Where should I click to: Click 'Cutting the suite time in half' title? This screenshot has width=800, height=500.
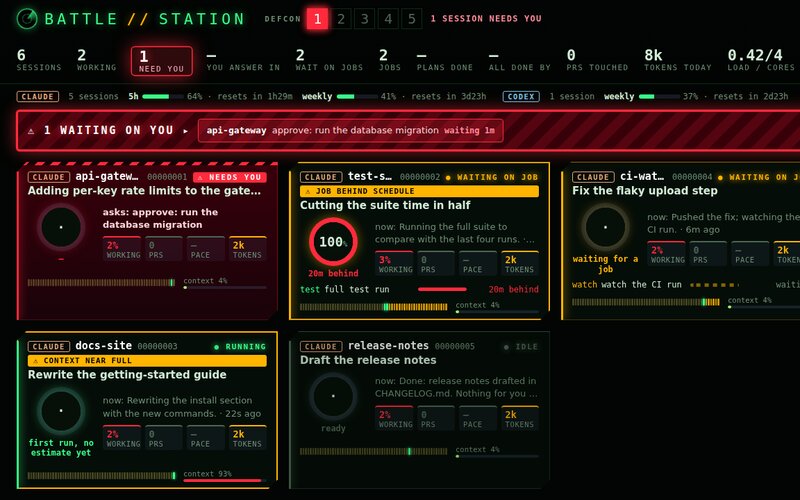point(385,205)
